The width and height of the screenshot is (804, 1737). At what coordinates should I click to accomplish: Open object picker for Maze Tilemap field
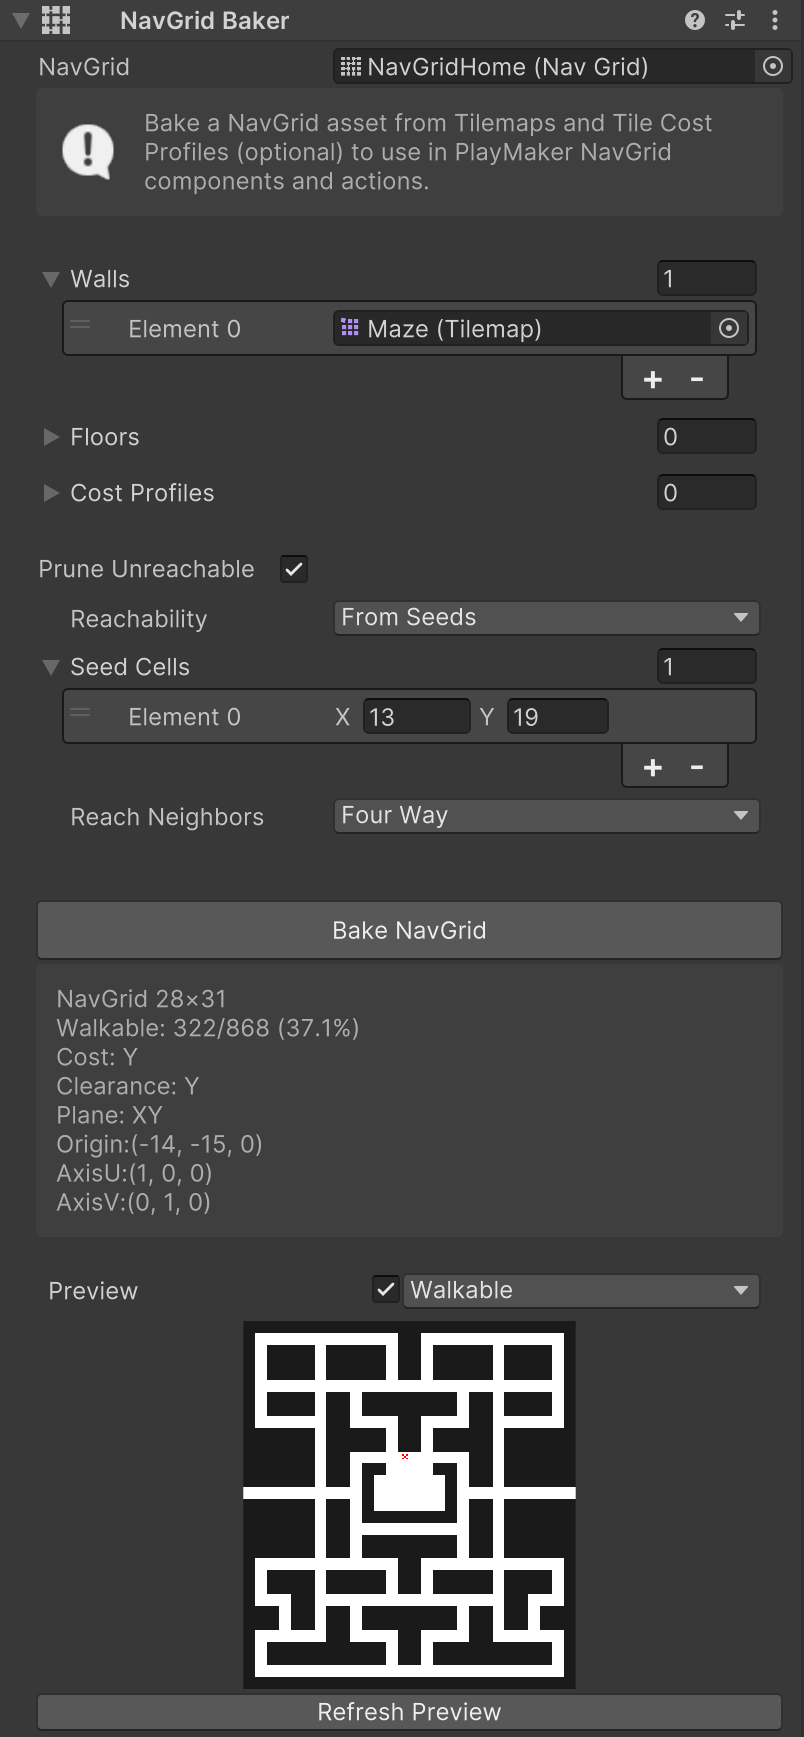point(729,328)
